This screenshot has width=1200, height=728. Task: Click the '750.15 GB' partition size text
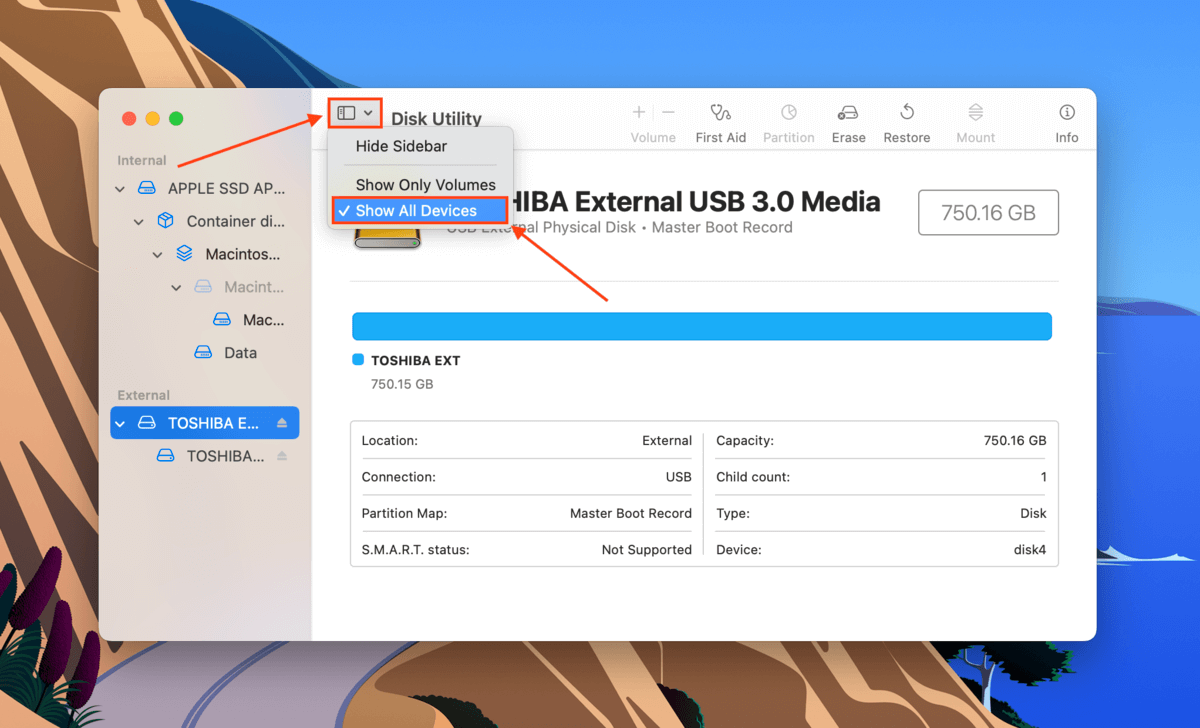[x=402, y=384]
